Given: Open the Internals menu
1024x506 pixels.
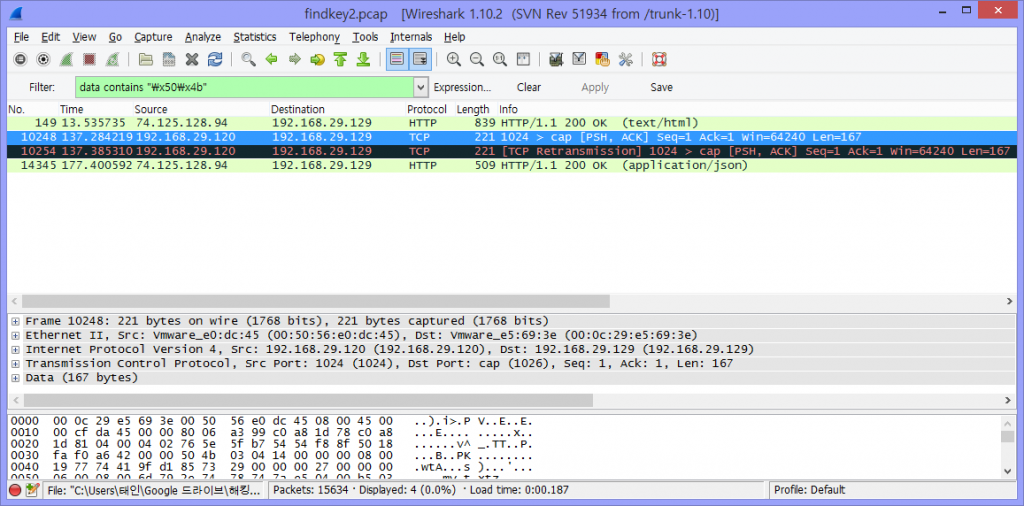Looking at the screenshot, I should coord(411,37).
